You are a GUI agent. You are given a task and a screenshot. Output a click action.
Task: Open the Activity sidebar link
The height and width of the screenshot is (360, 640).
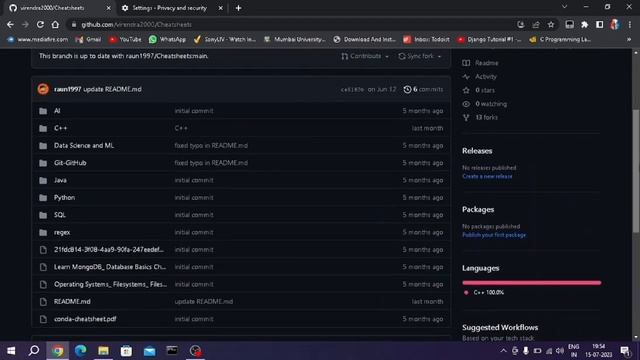[x=480, y=77]
